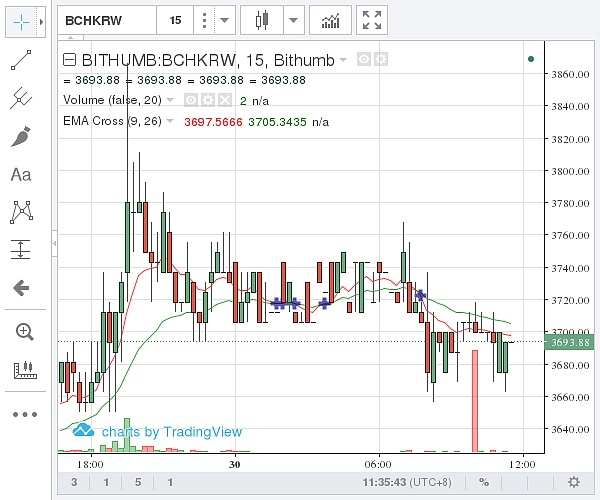Screen dimensions: 600x500
Task: Open Bithumb title dropdown arrow
Action: click(343, 60)
